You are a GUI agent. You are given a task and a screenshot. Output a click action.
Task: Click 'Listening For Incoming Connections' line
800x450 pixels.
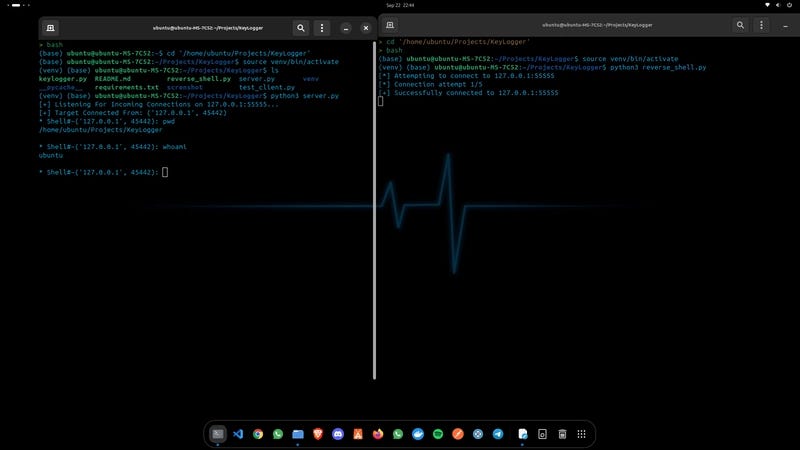point(159,105)
